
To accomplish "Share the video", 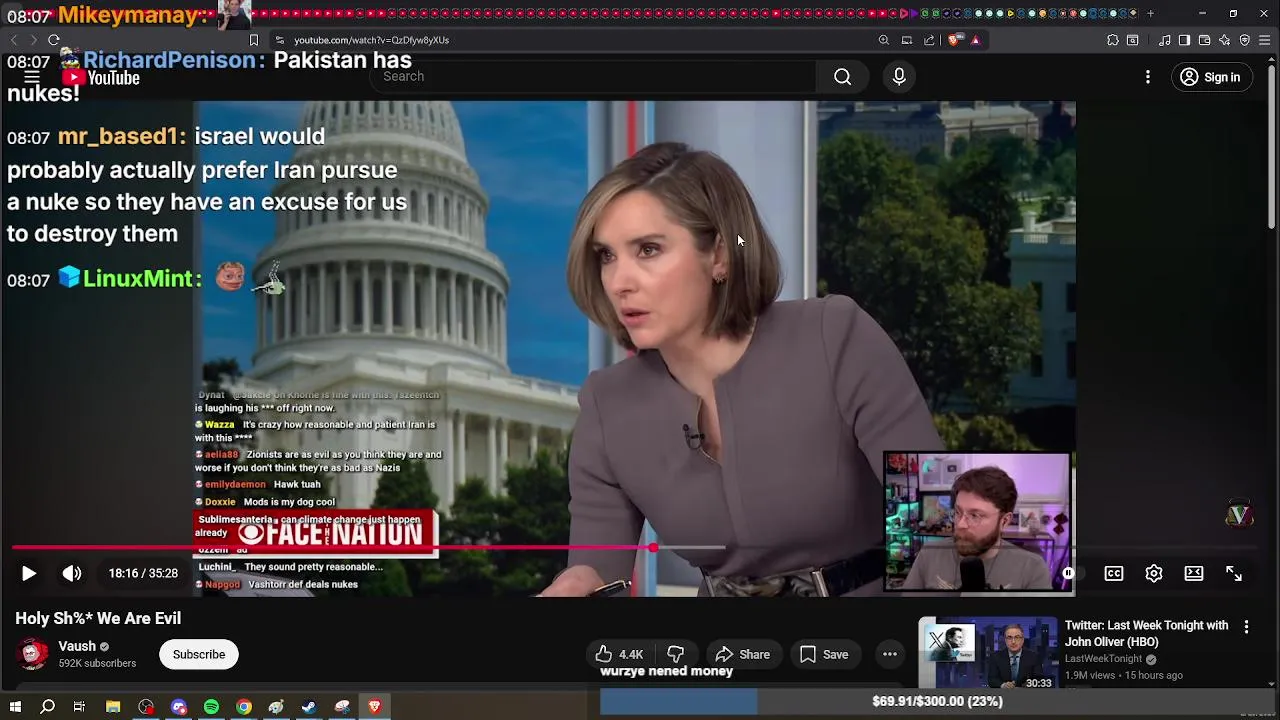I will pyautogui.click(x=743, y=654).
